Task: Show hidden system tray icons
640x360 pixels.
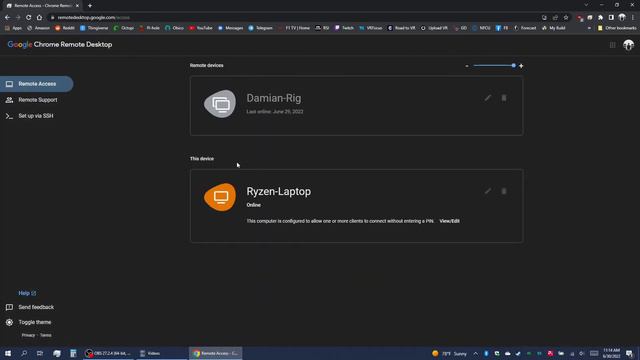Action: coord(476,353)
